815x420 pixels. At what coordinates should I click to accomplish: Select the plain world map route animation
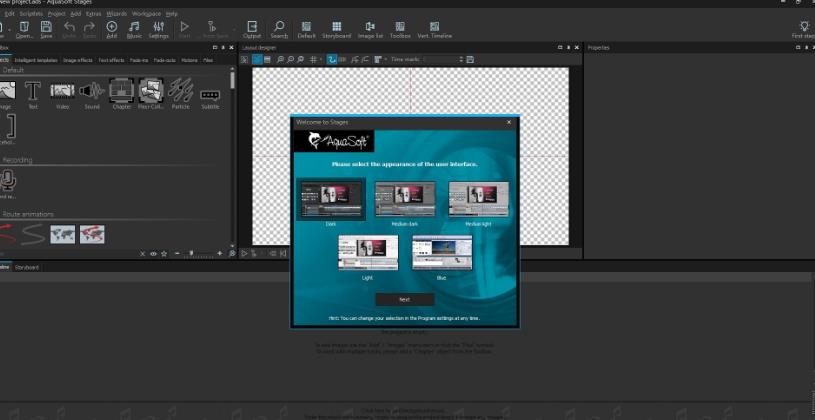(62, 234)
